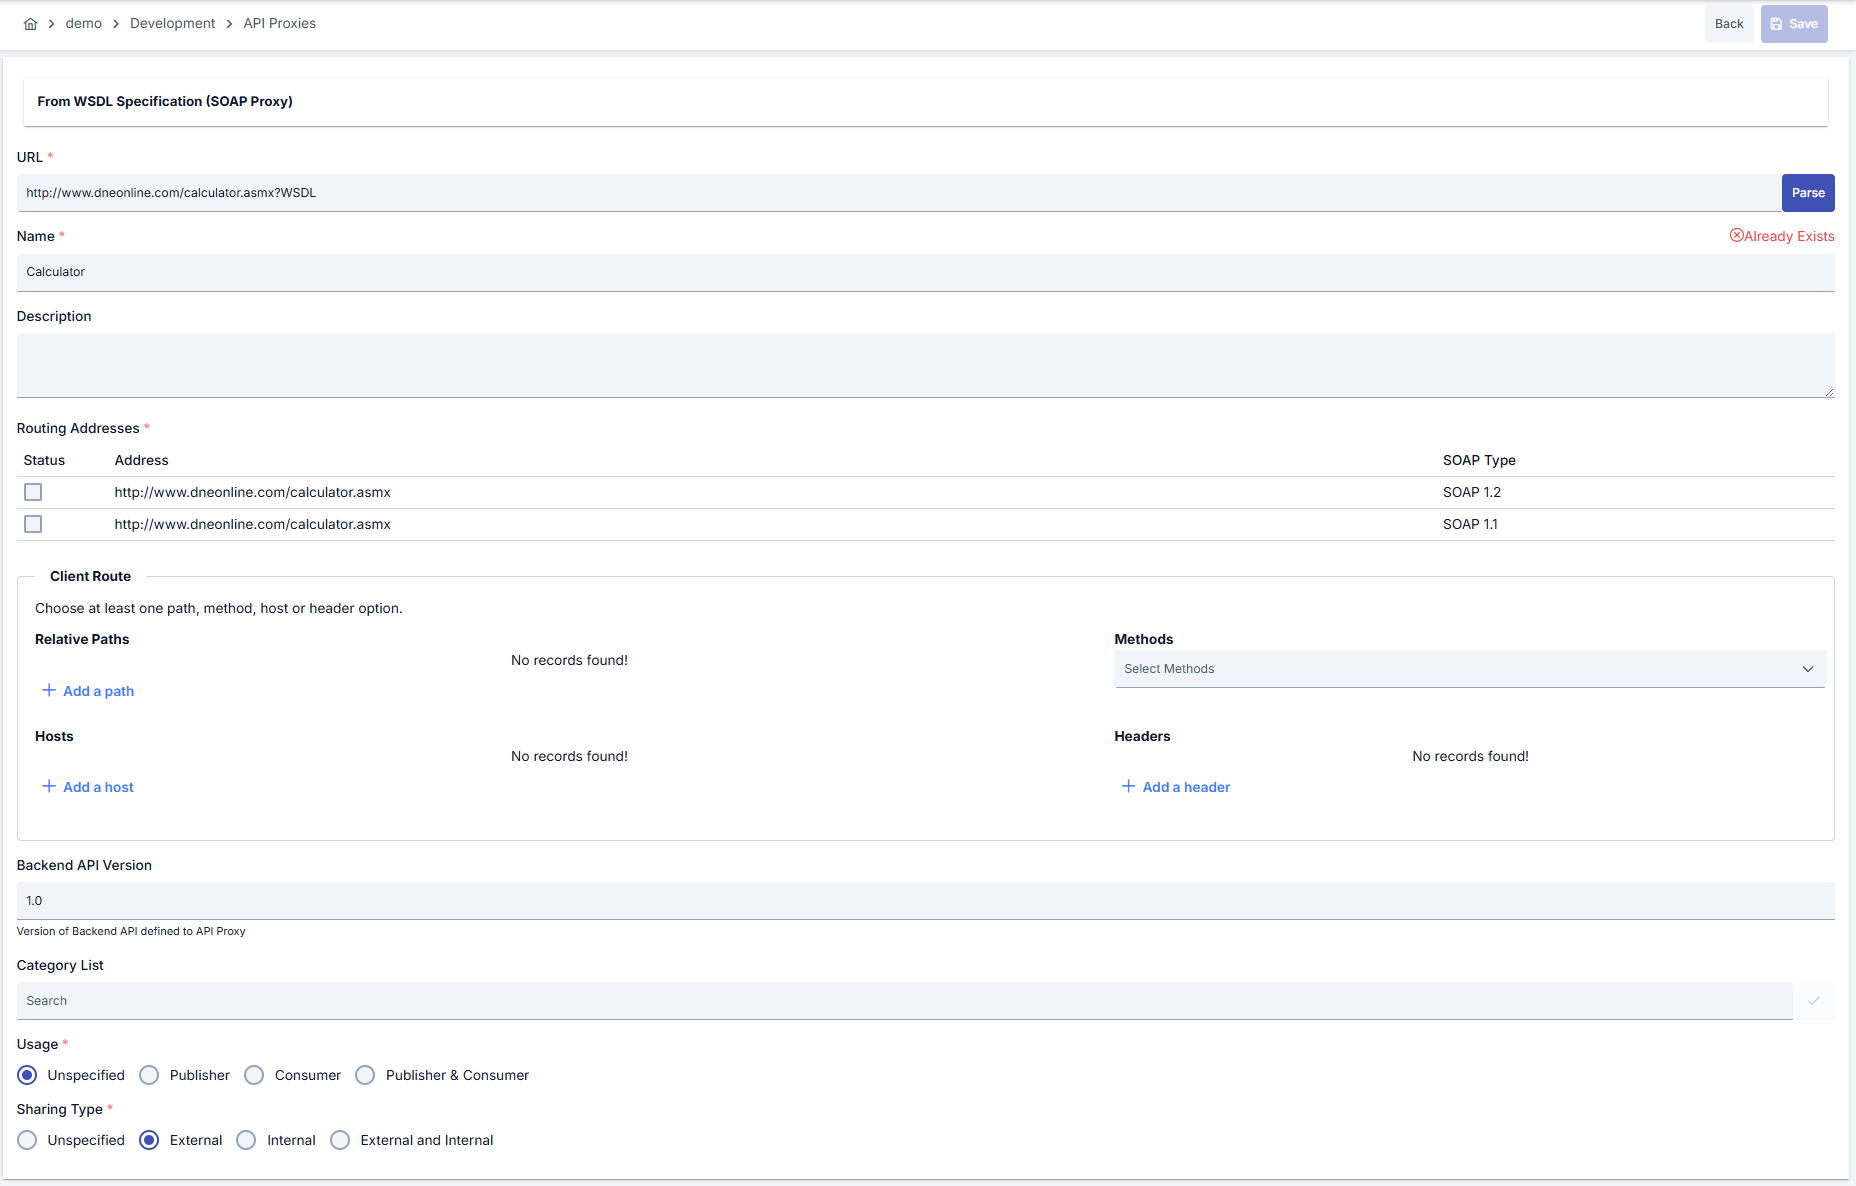Screen dimensions: 1856x1186
Task: Go to the home breadcrumb icon
Action: [31, 24]
